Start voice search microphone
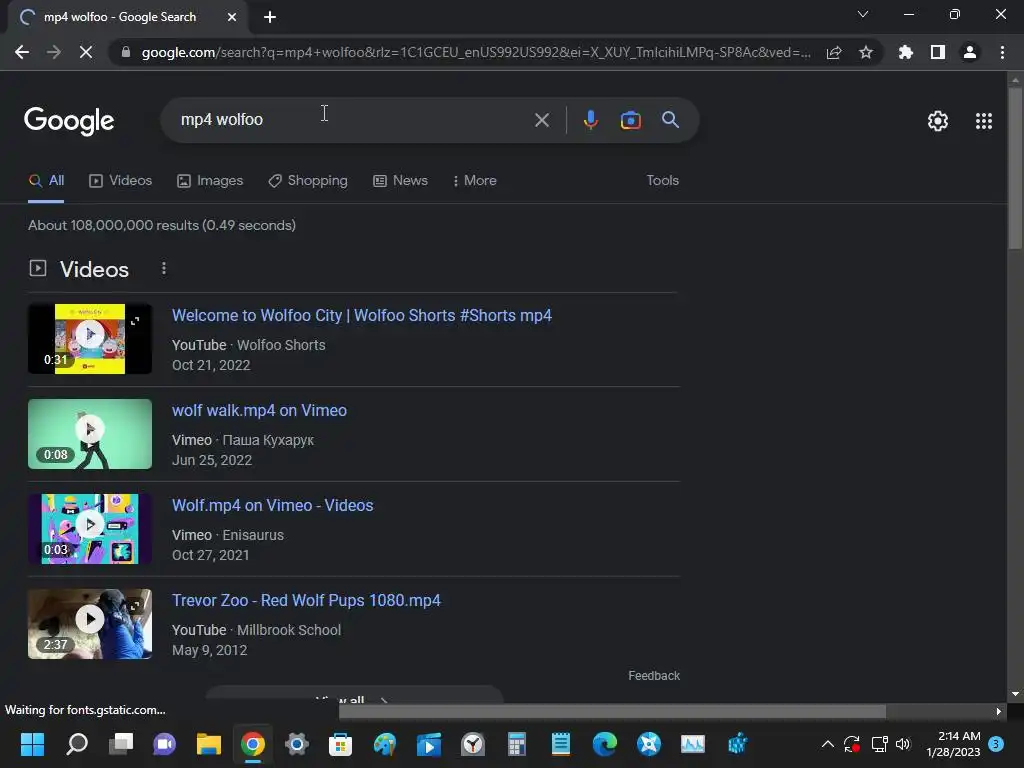This screenshot has height=768, width=1024. [590, 120]
